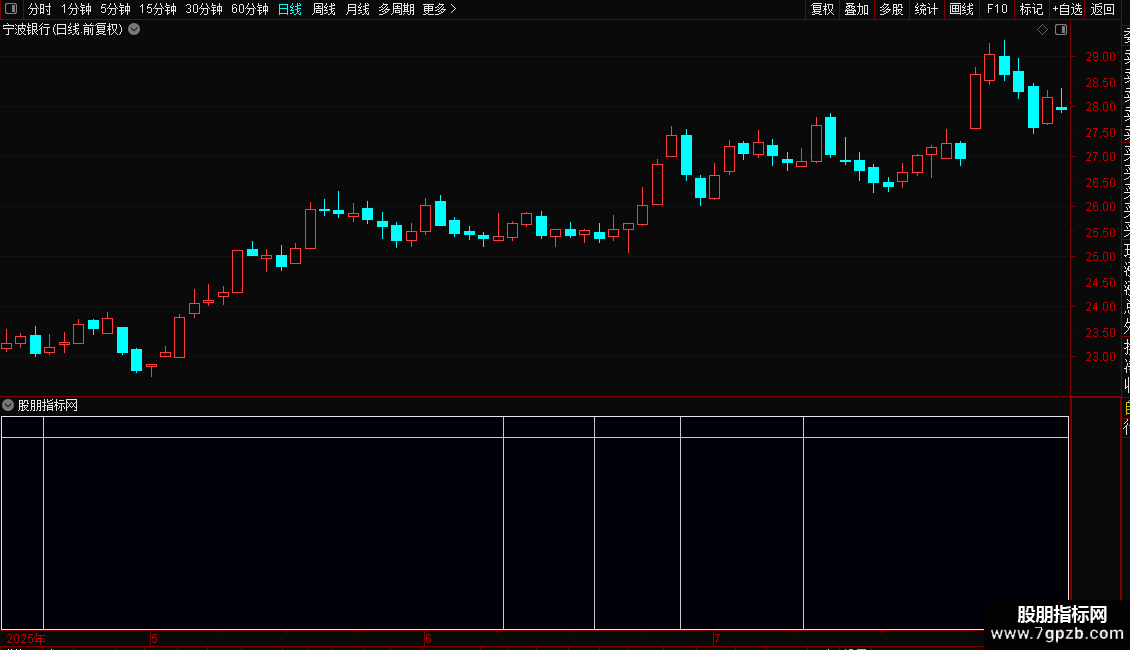
Task: Click the month 5 marker on time axis
Action: point(154,639)
